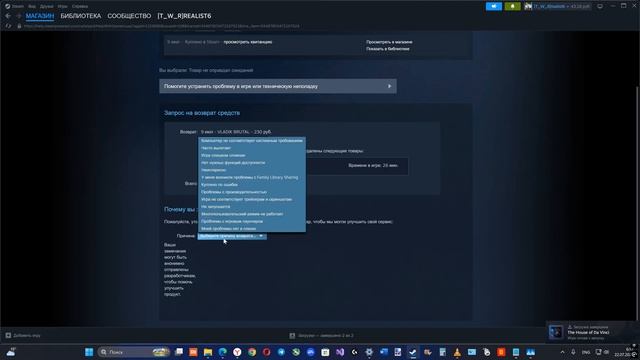Click the page vertical scrollbar
The image size is (640, 360).
[x=638, y=204]
